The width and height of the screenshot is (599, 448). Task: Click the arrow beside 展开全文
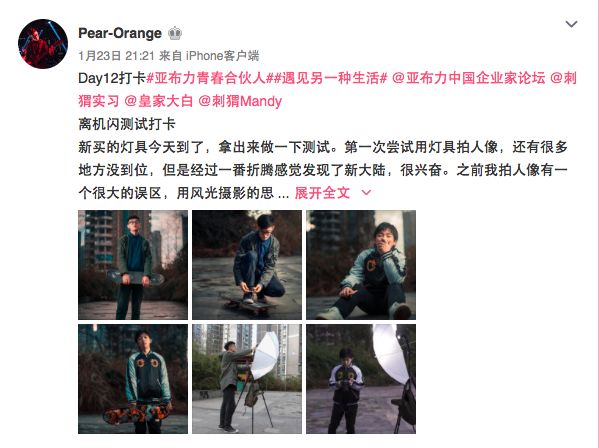point(366,192)
